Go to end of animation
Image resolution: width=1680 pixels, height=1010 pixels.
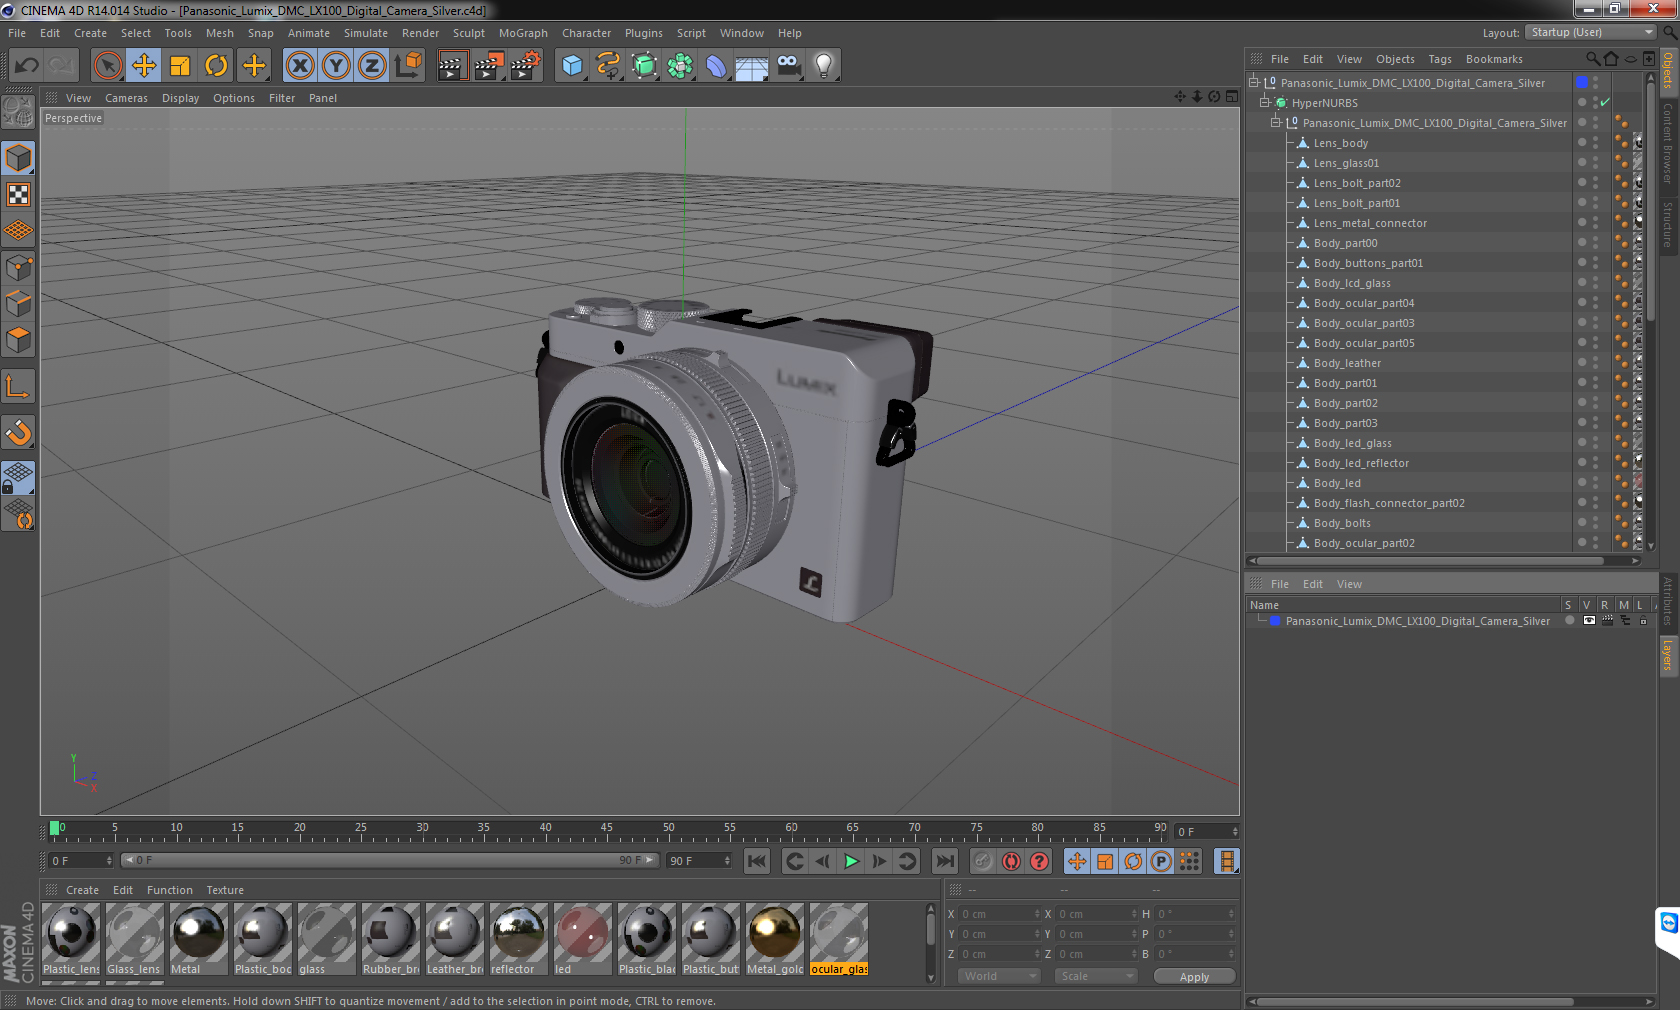(x=945, y=861)
